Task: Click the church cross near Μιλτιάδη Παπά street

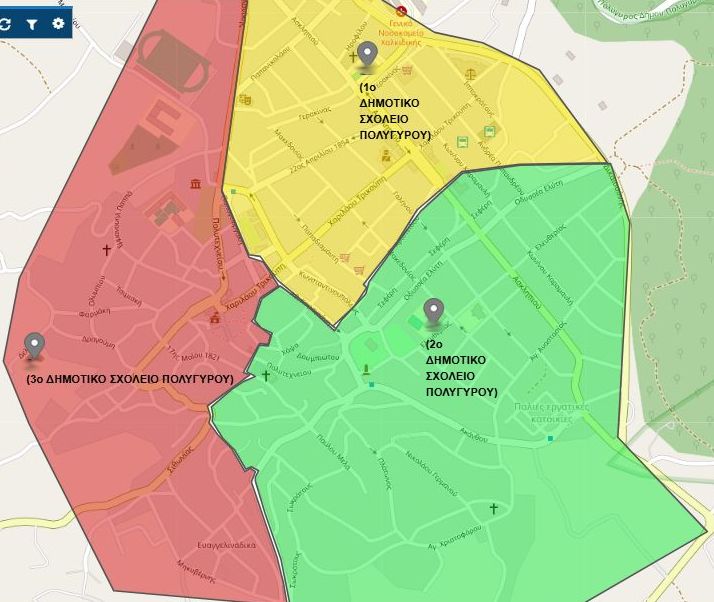Action: pyautogui.click(x=106, y=250)
